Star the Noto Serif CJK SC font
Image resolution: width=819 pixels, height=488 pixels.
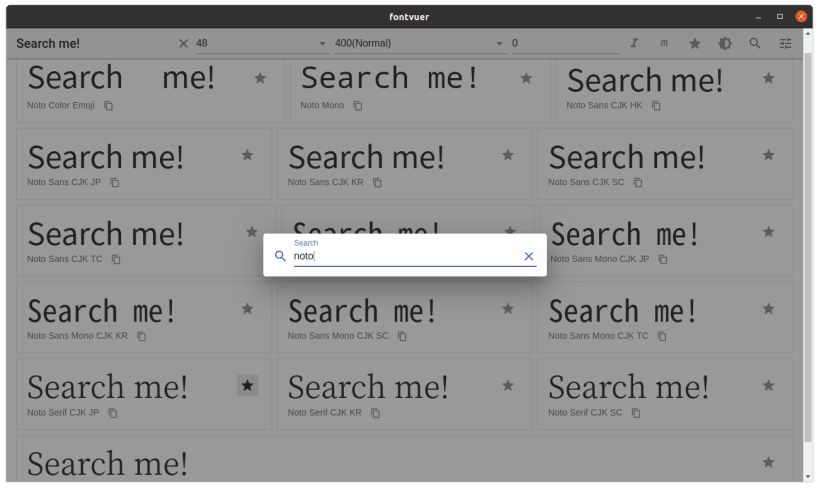(x=768, y=386)
